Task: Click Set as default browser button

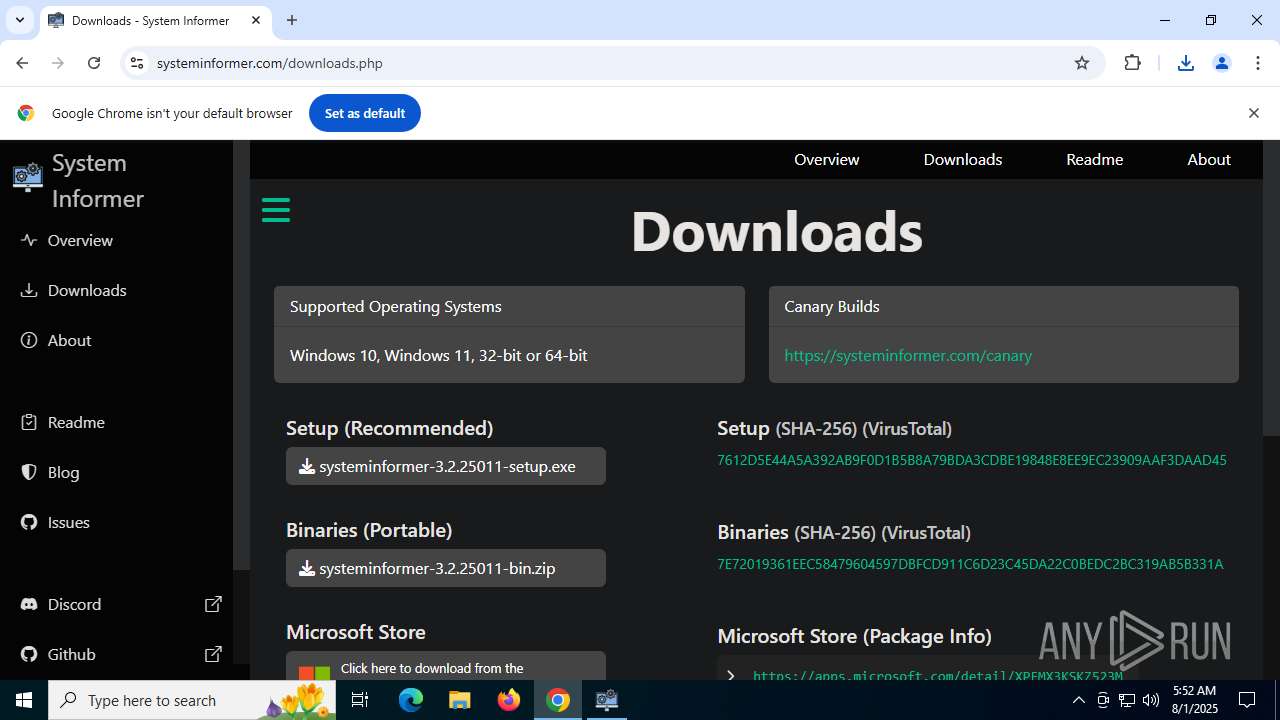Action: pos(365,113)
